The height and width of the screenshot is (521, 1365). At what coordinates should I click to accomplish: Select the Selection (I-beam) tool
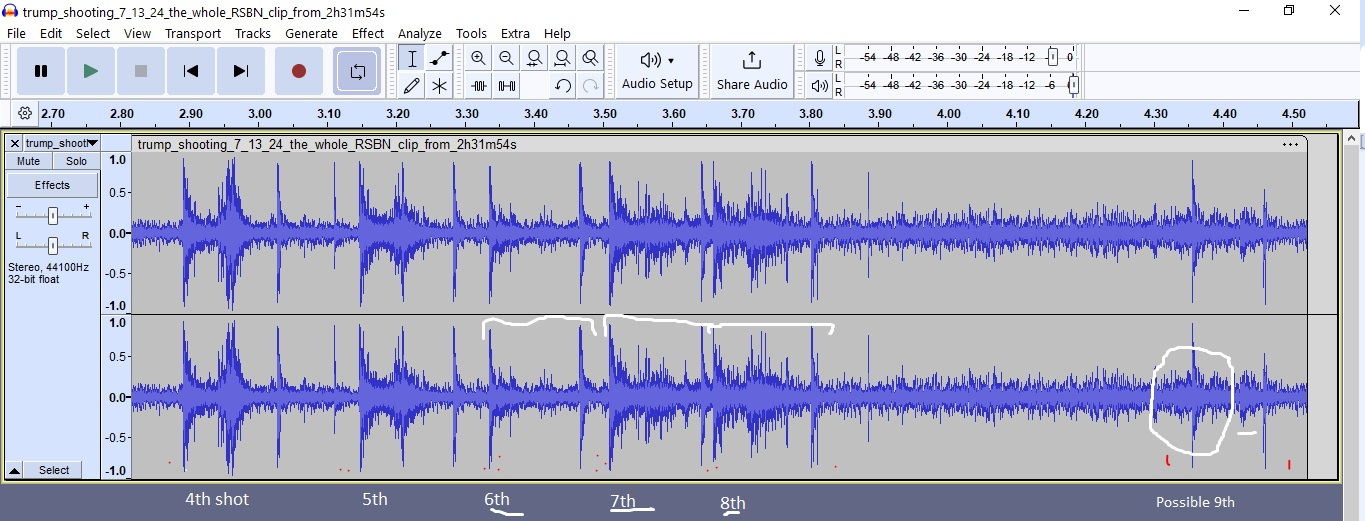click(x=411, y=58)
